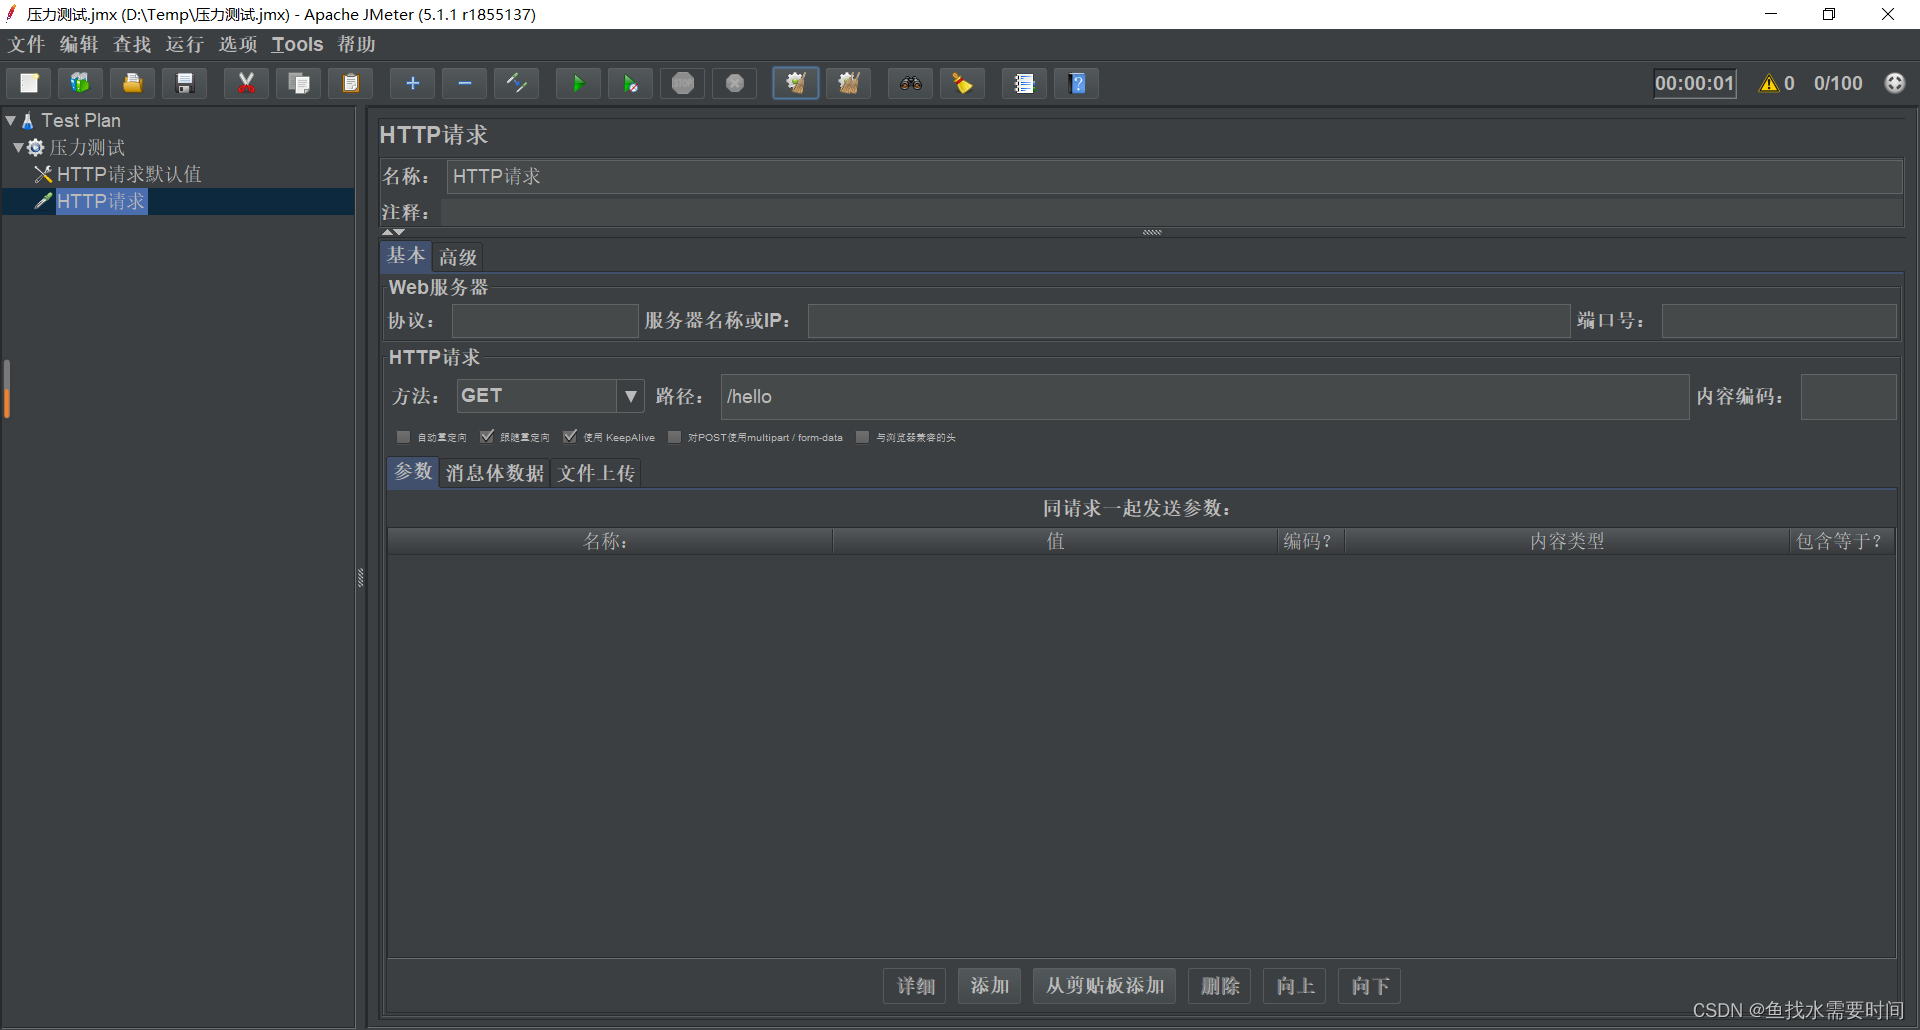Enable 自动重定向 checkbox
1920x1030 pixels.
pos(403,437)
